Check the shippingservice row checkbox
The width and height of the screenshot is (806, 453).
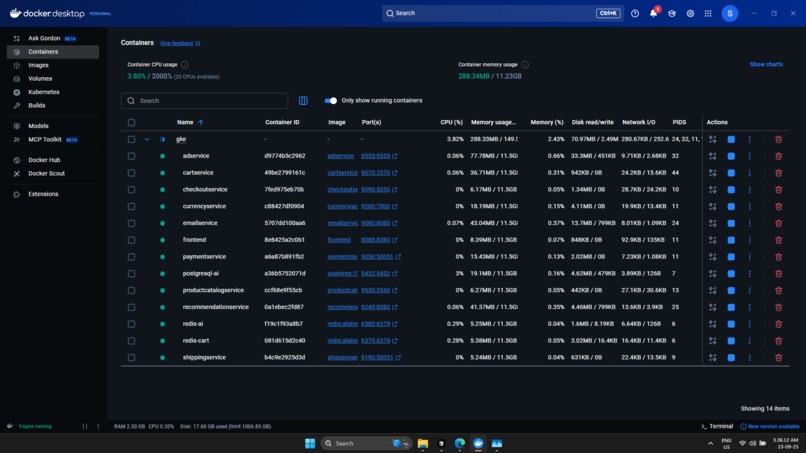pos(132,357)
